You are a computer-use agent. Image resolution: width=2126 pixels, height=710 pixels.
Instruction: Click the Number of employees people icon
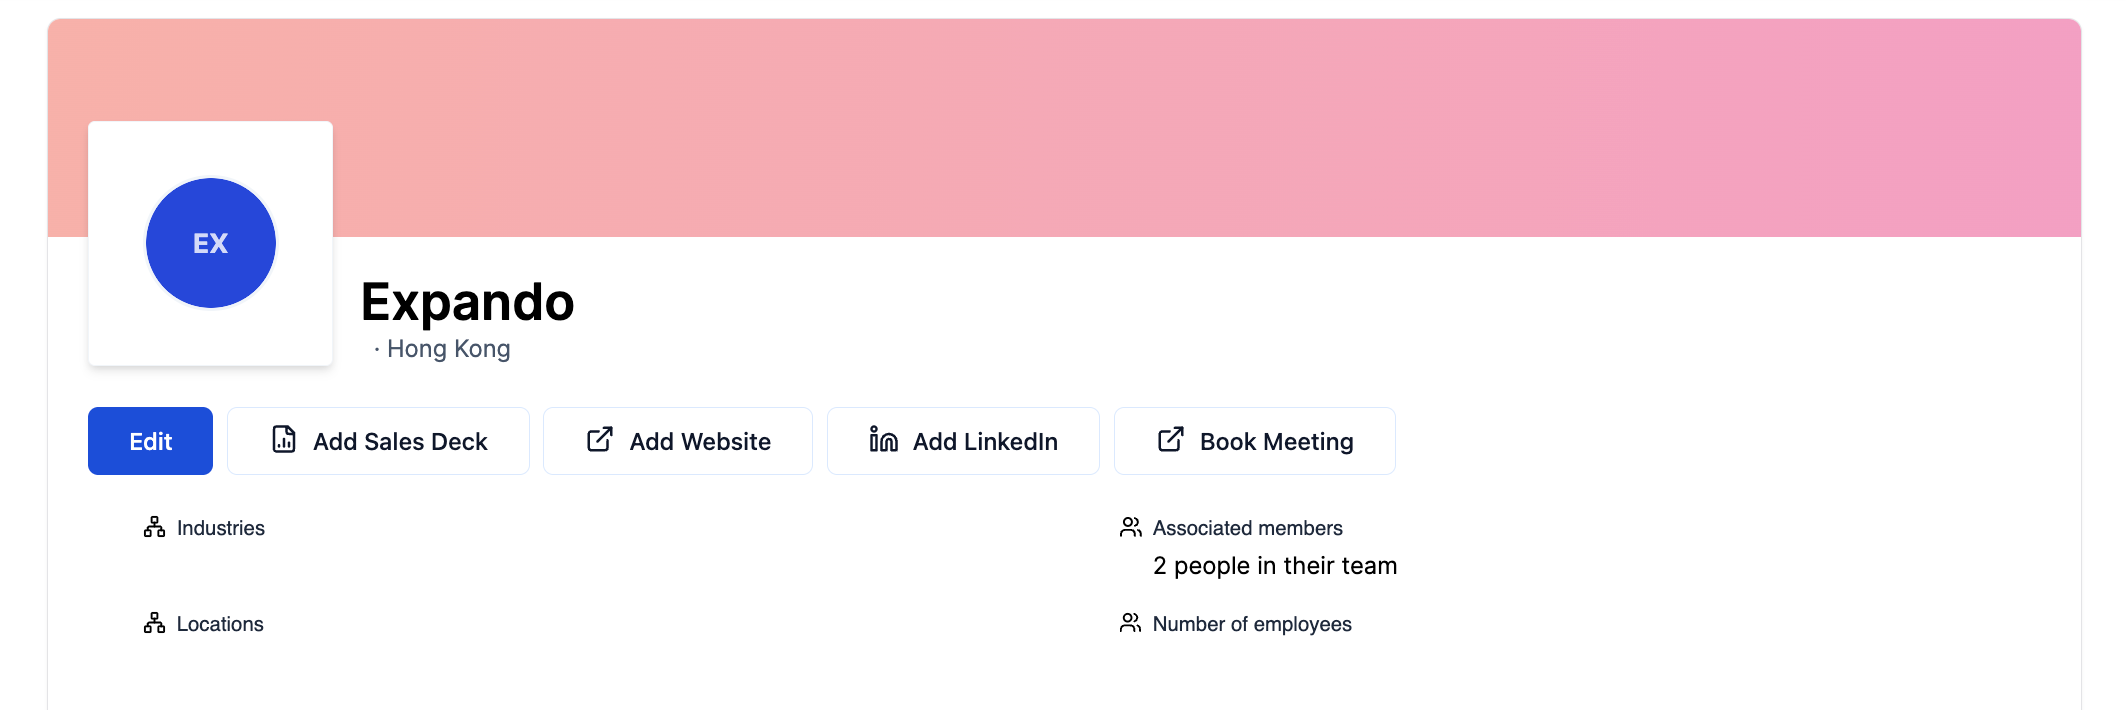[1130, 623]
